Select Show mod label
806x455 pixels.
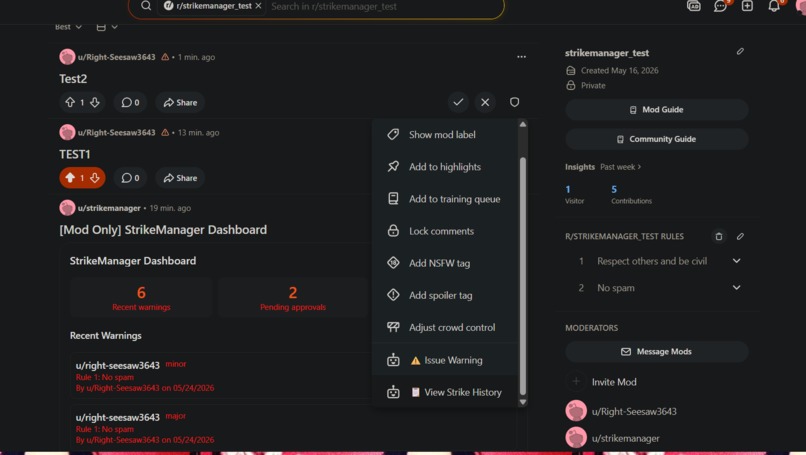[x=445, y=135]
